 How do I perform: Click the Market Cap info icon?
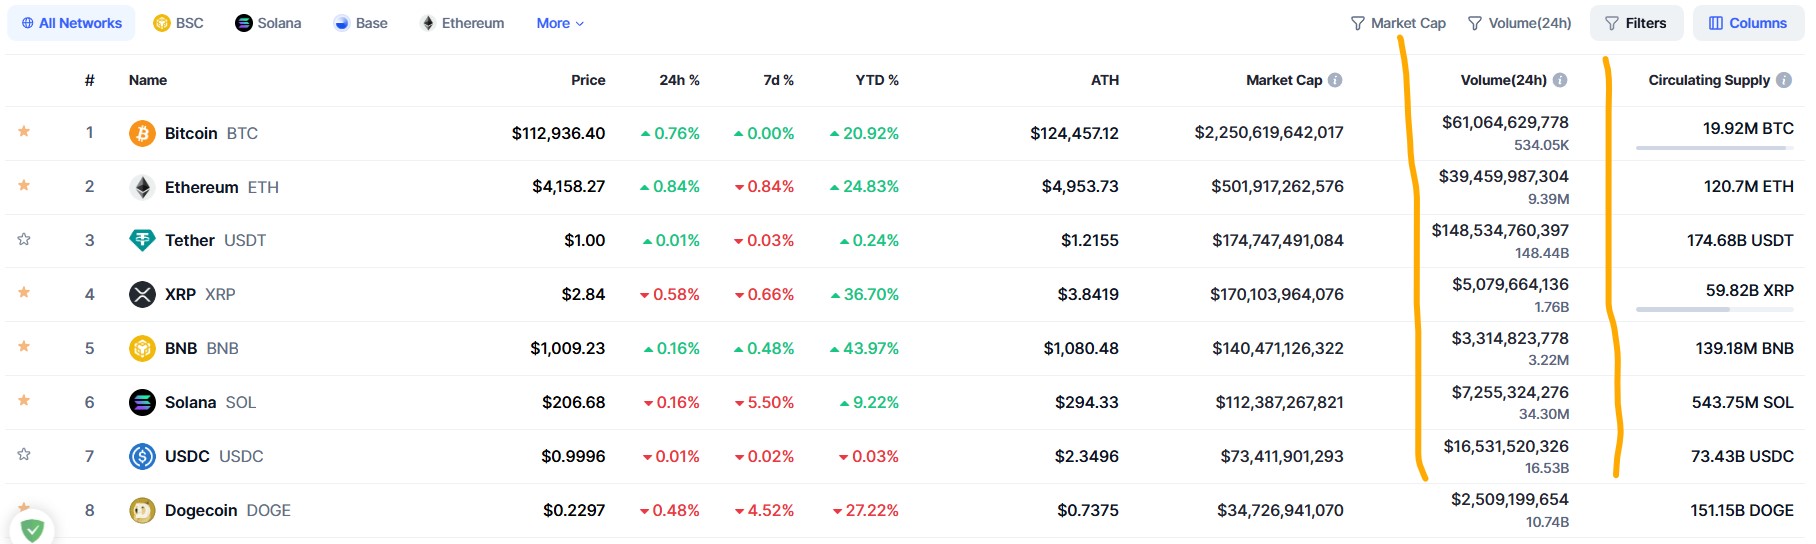(1335, 80)
